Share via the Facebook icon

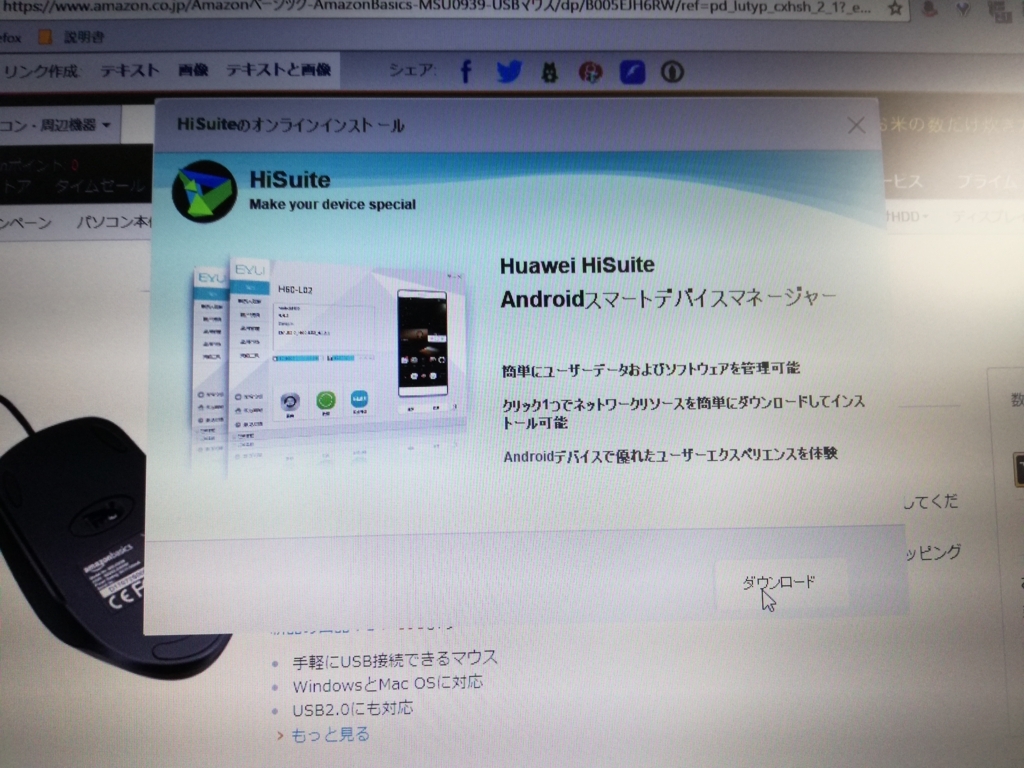[466, 71]
